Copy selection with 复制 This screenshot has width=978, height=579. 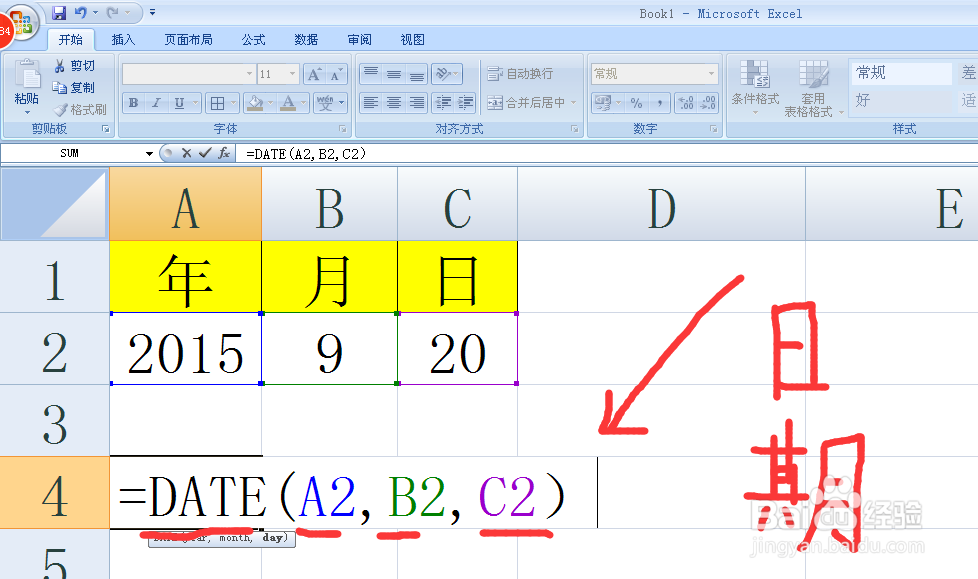(x=74, y=88)
